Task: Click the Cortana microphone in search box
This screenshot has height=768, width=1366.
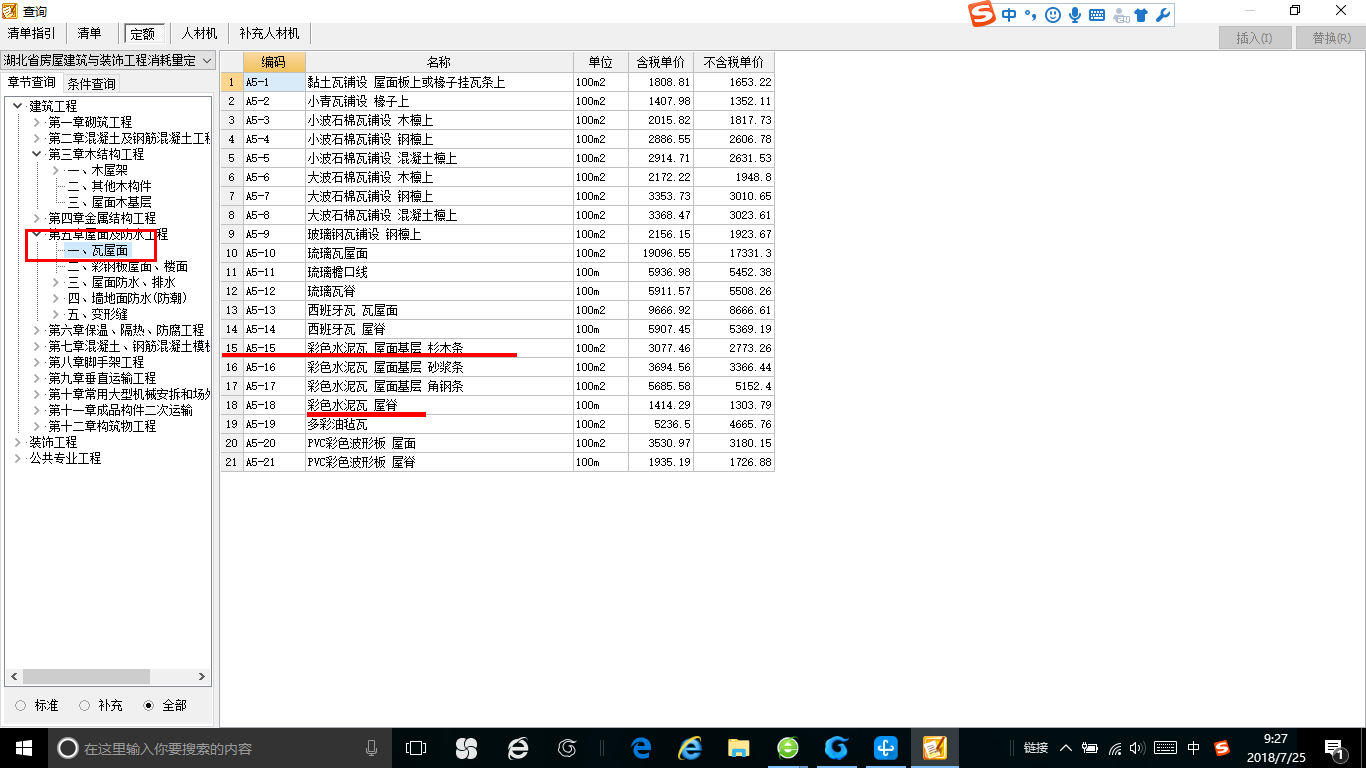Action: (x=372, y=748)
